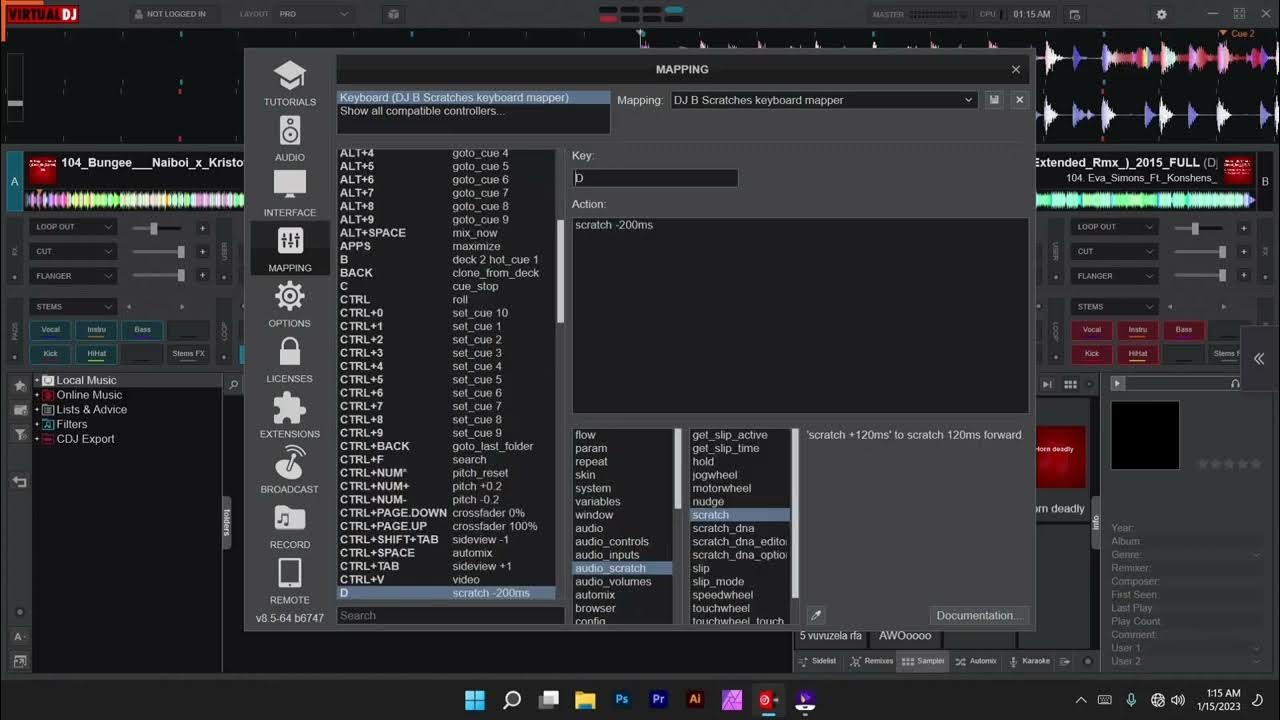
Task: Open left deck CUT effect dropdown
Action: tap(72, 251)
